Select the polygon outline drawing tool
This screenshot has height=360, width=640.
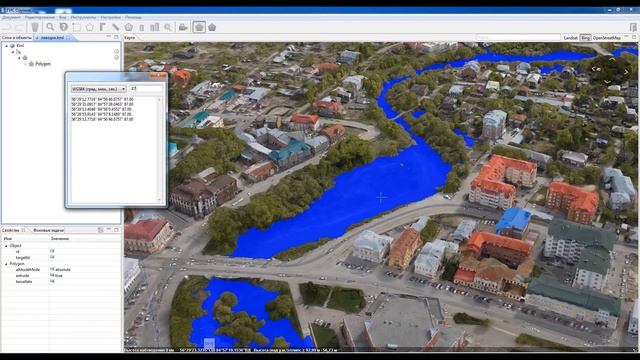[x=89, y=27]
